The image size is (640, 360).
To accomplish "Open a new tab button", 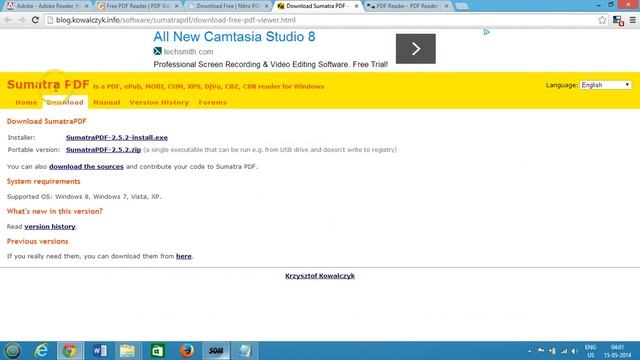I will pos(461,6).
